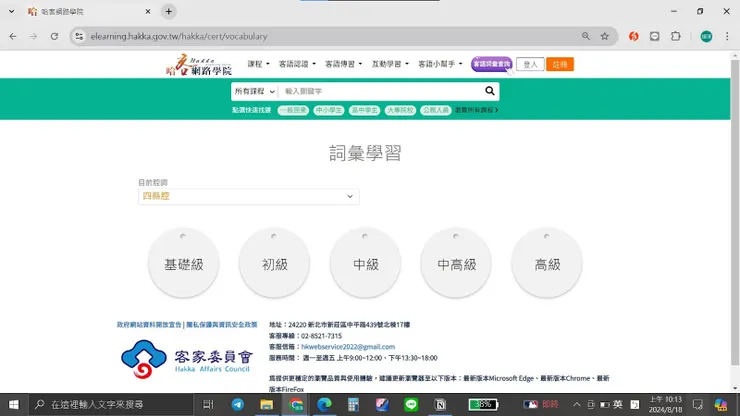The height and width of the screenshot is (416, 740).
Task: Open the 政府網站資料開放宣告 link
Action: coord(149,324)
